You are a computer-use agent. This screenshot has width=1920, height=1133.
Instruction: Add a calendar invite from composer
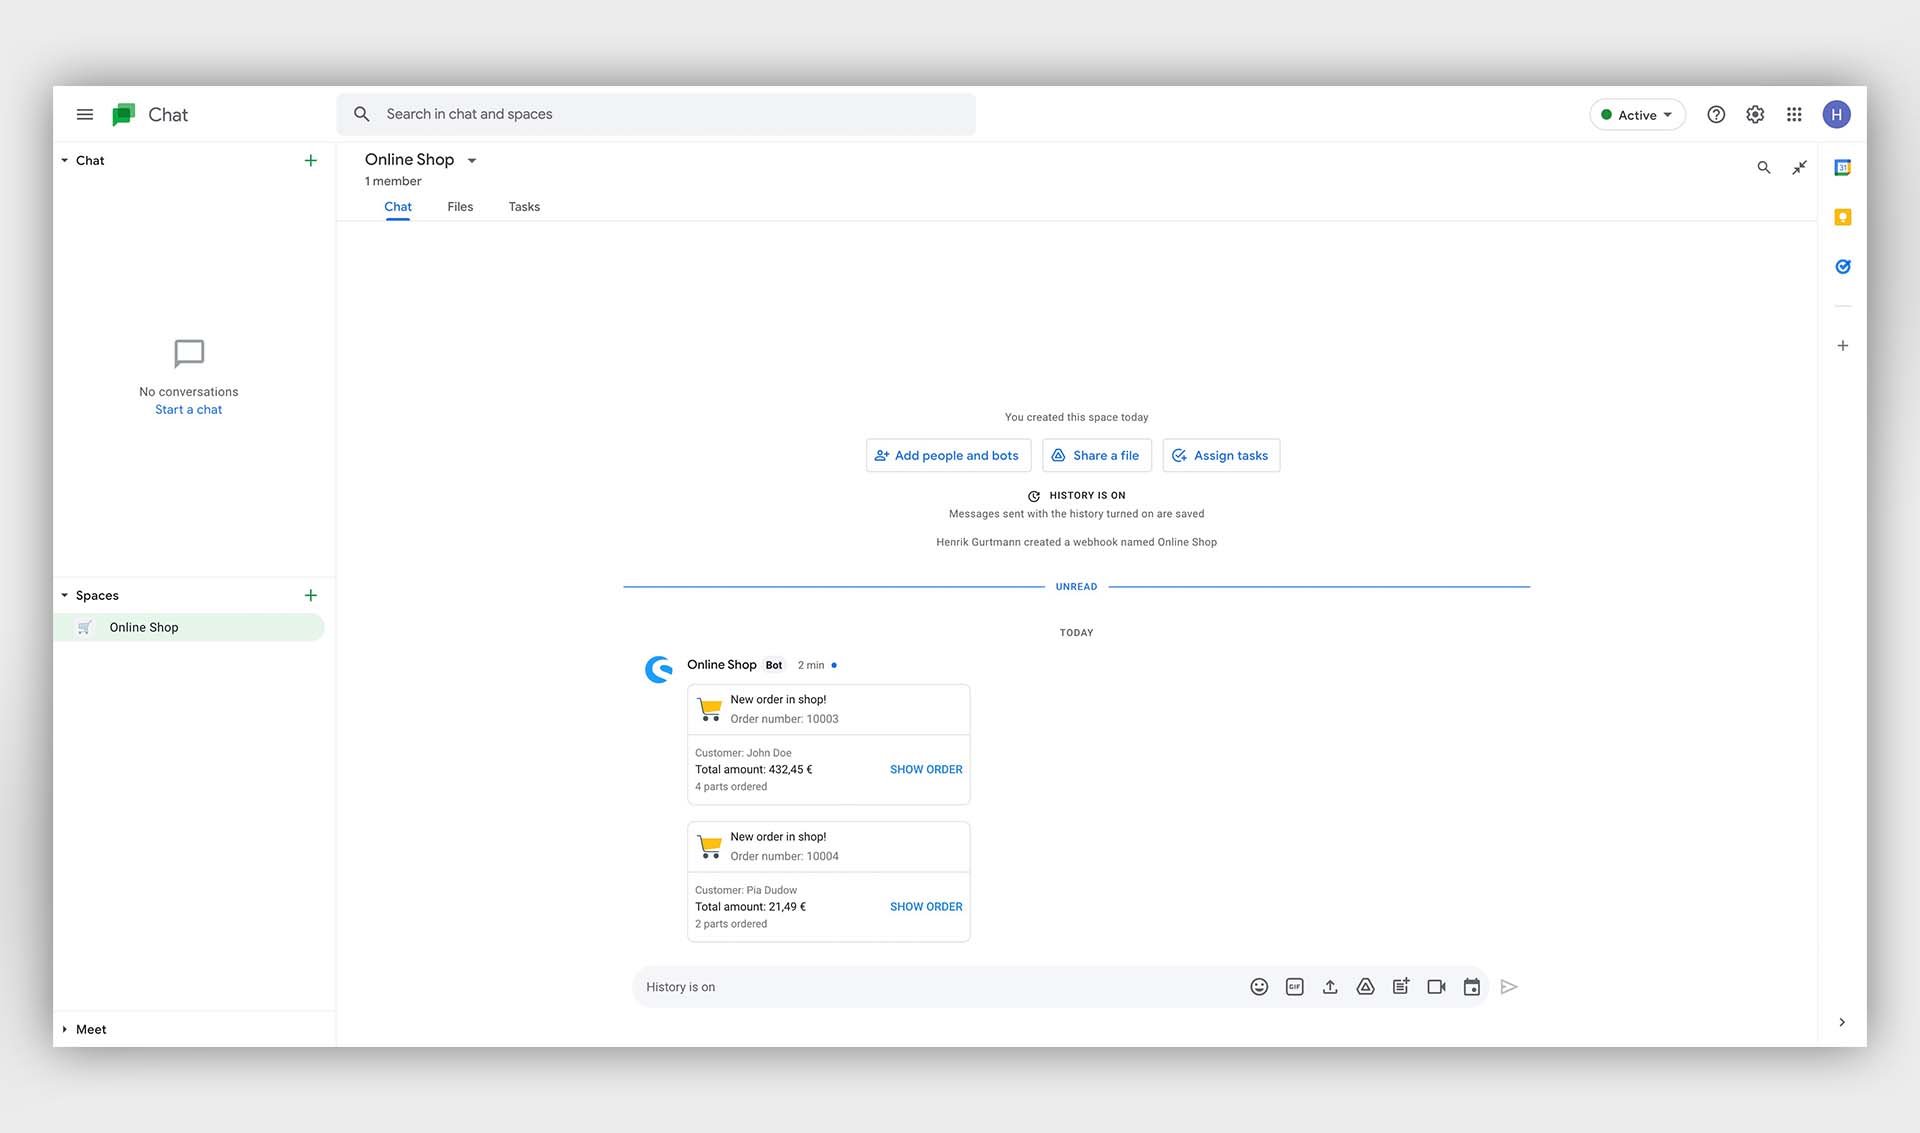1472,987
